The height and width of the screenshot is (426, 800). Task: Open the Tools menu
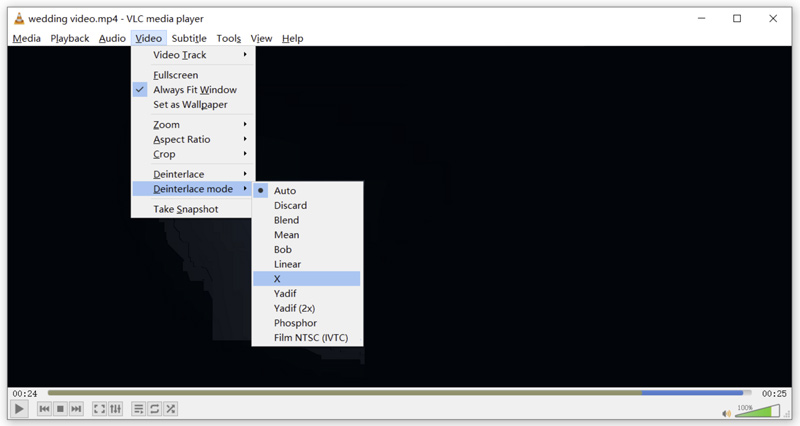[x=229, y=38]
